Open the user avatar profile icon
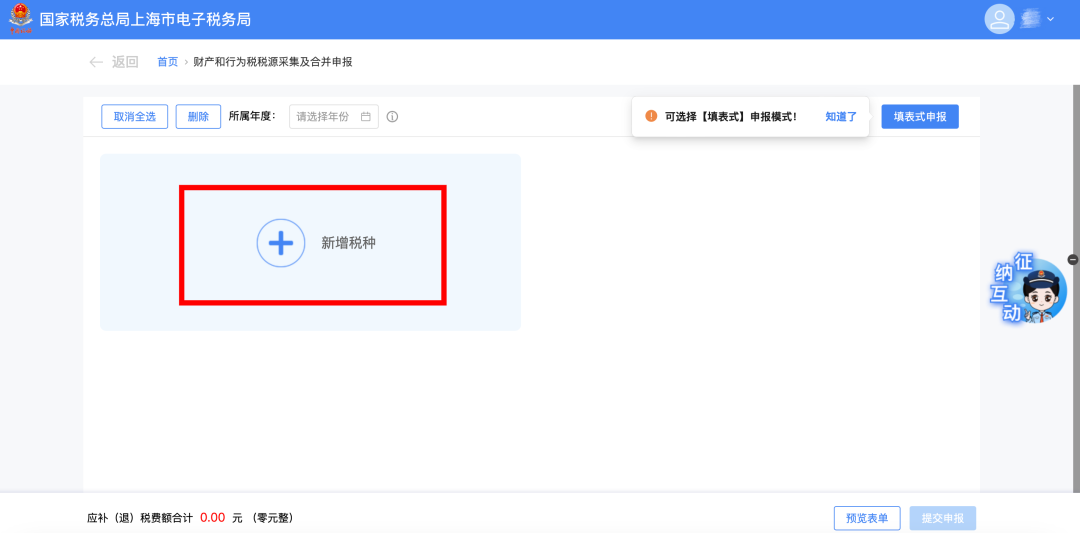Image resolution: width=1080 pixels, height=533 pixels. point(999,19)
